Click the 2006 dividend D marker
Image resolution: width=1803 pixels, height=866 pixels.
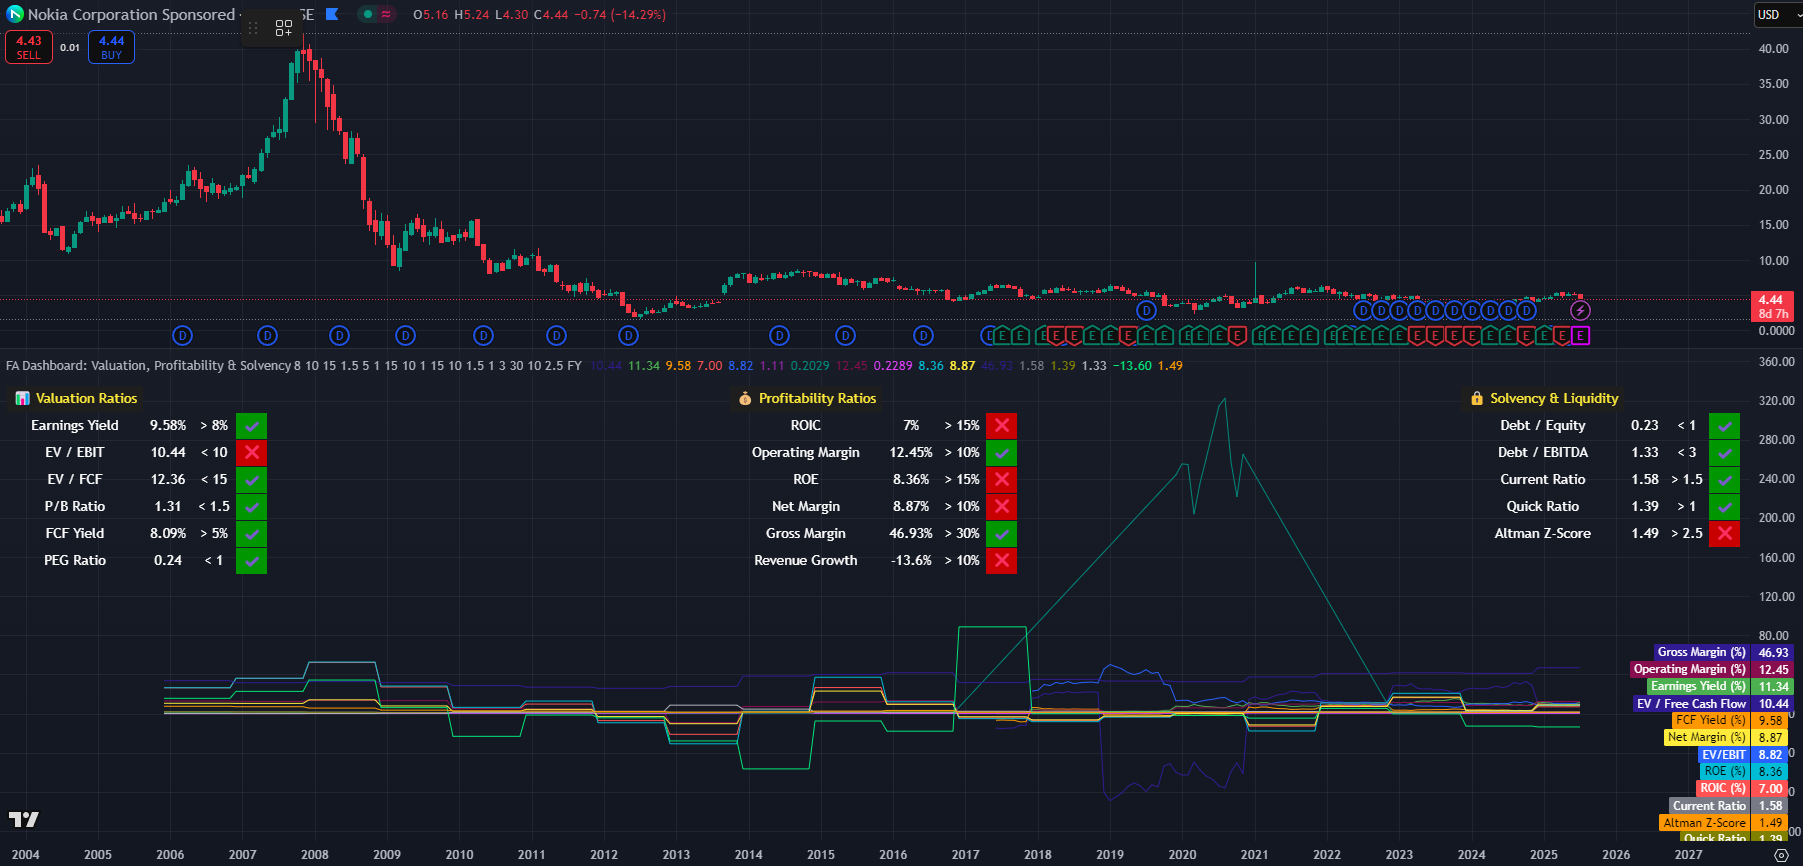pyautogui.click(x=182, y=335)
